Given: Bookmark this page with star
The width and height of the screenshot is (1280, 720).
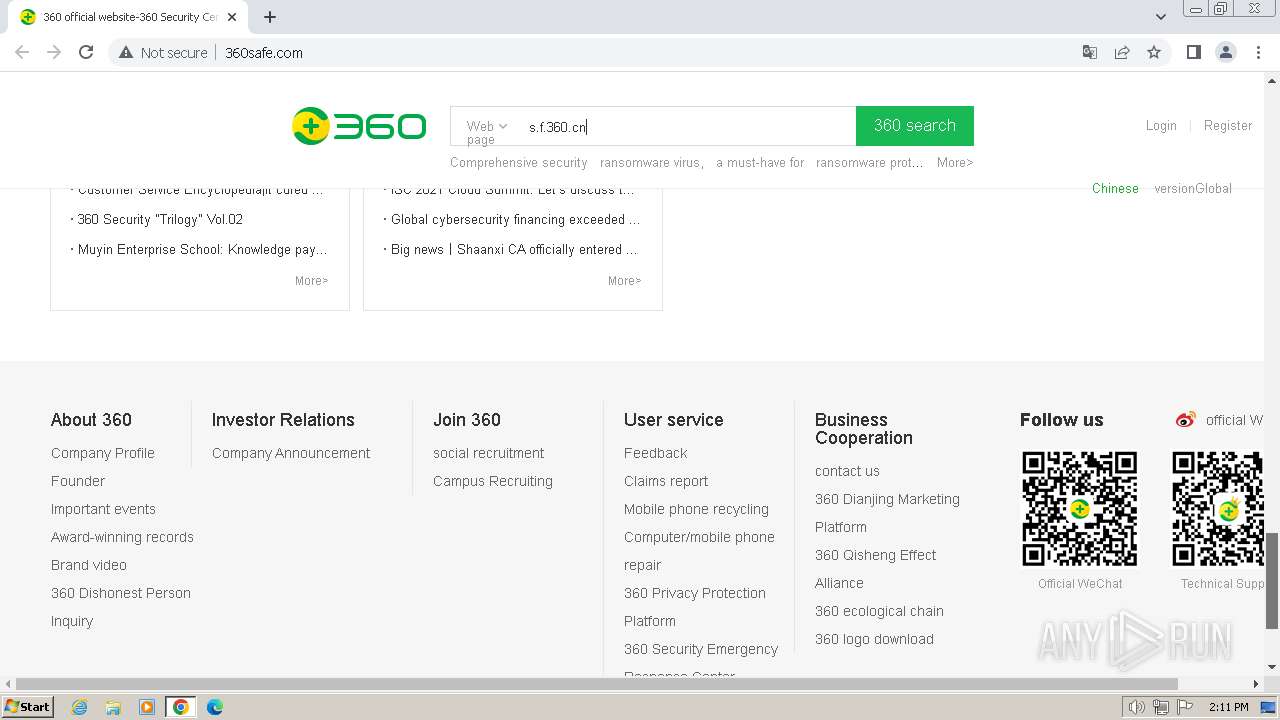Looking at the screenshot, I should [1154, 52].
